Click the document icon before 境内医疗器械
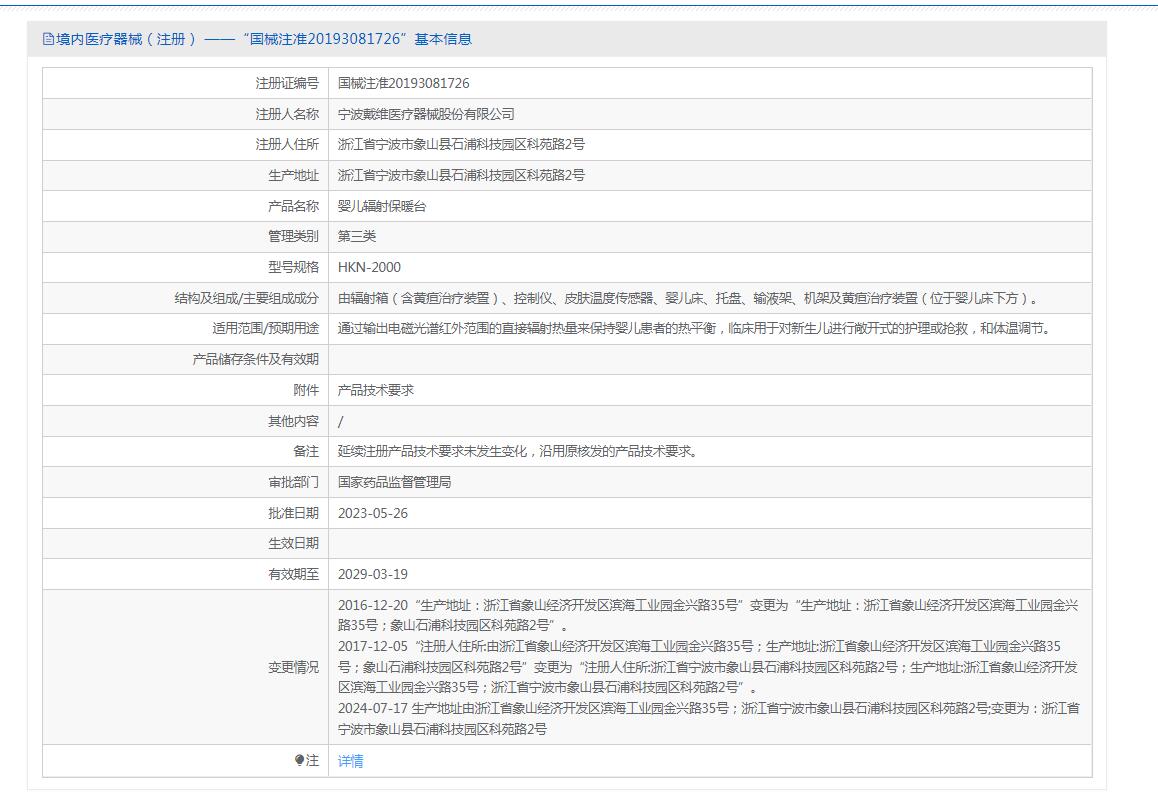 pyautogui.click(x=48, y=39)
